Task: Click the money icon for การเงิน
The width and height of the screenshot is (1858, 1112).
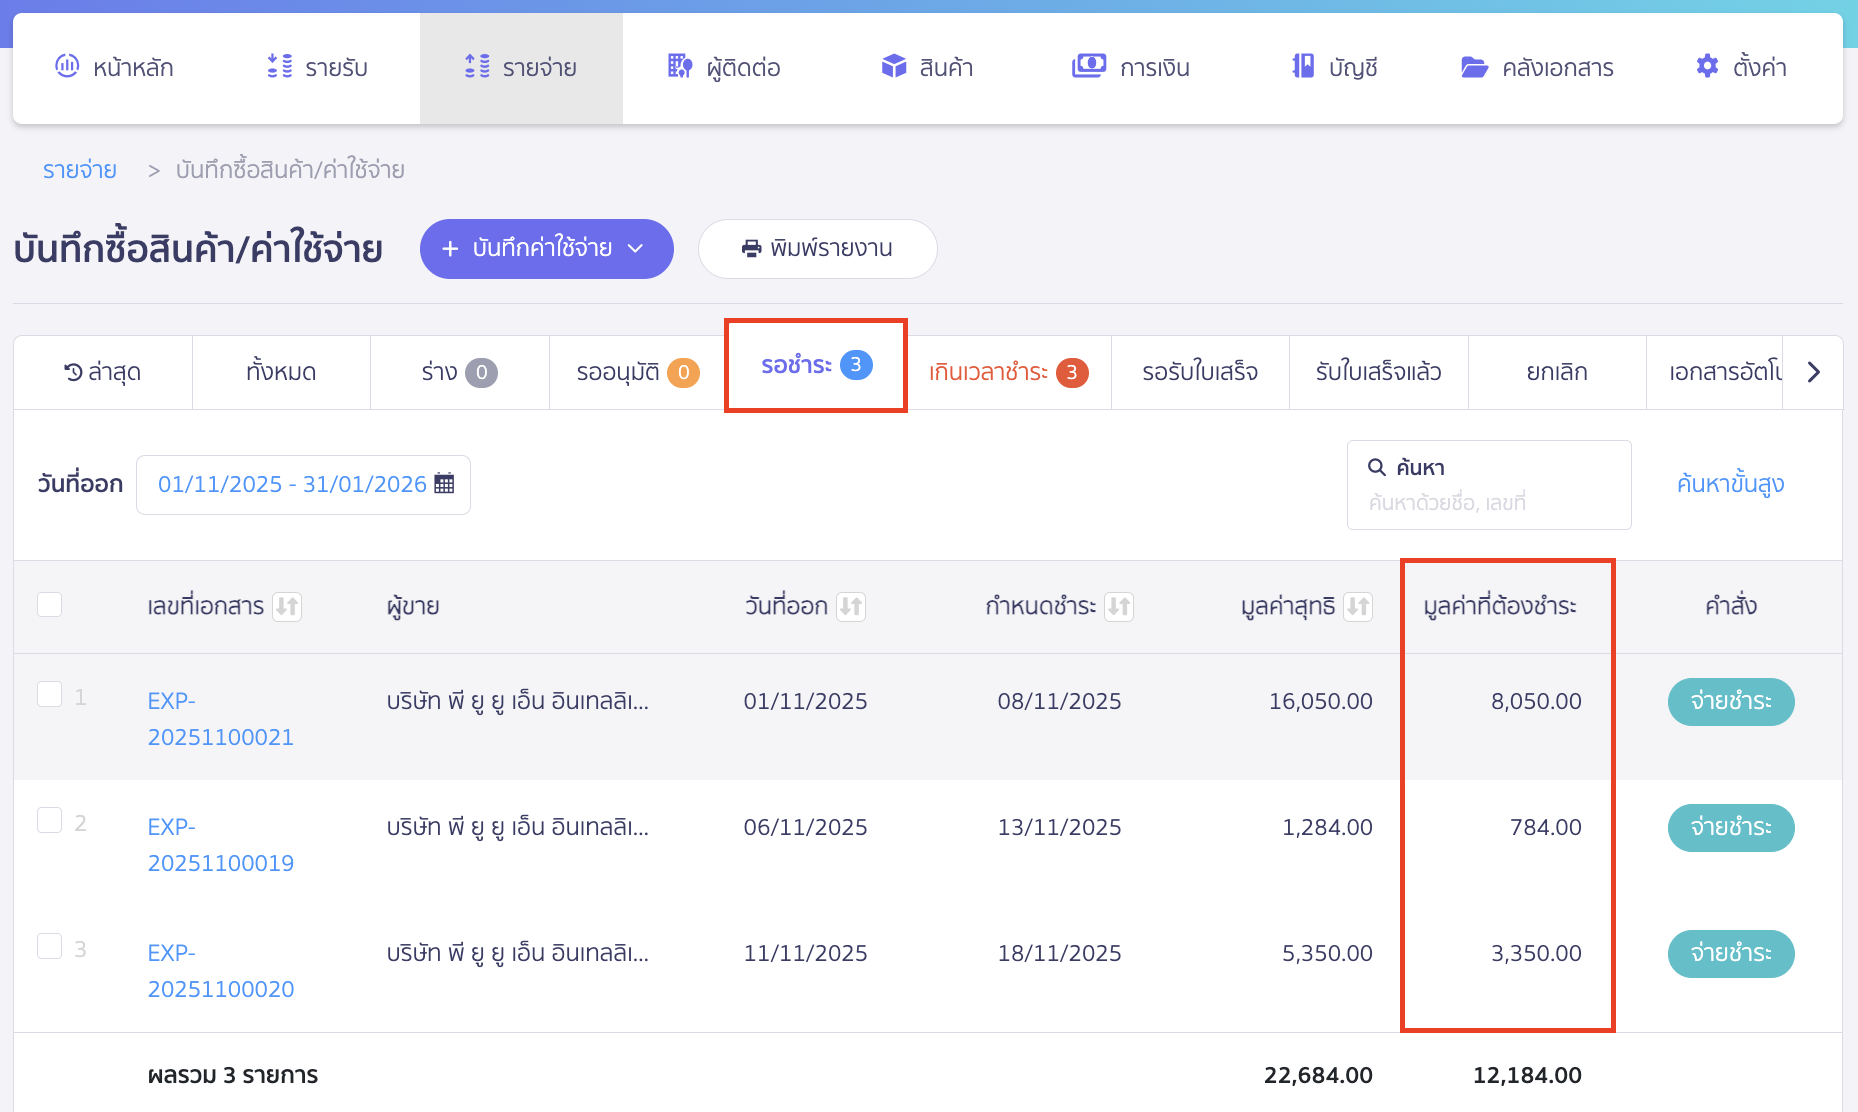Action: pos(1088,66)
